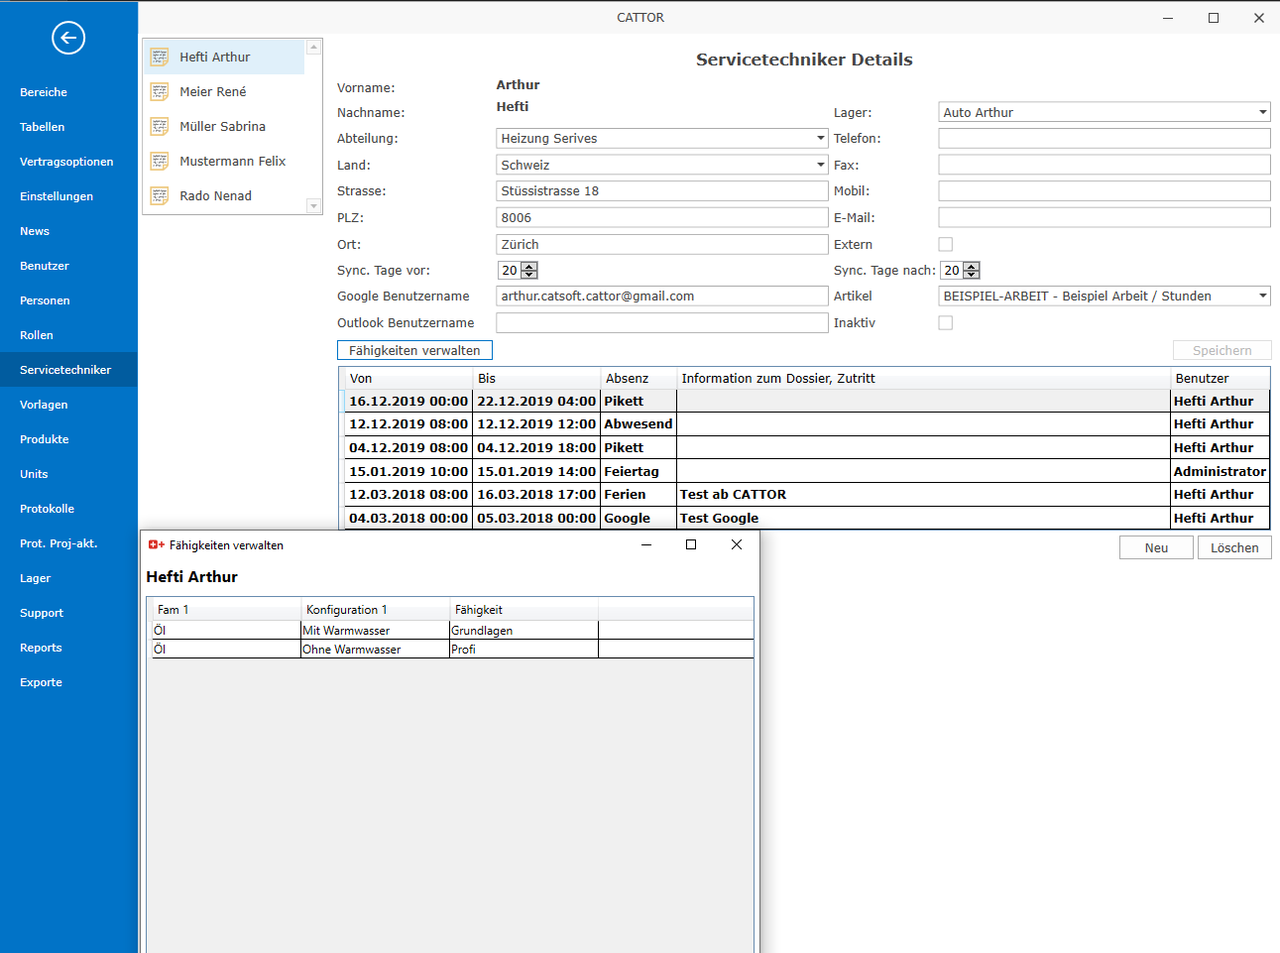Open the Lager dropdown showing Auto Arthur
The width and height of the screenshot is (1280, 953).
pos(1262,113)
